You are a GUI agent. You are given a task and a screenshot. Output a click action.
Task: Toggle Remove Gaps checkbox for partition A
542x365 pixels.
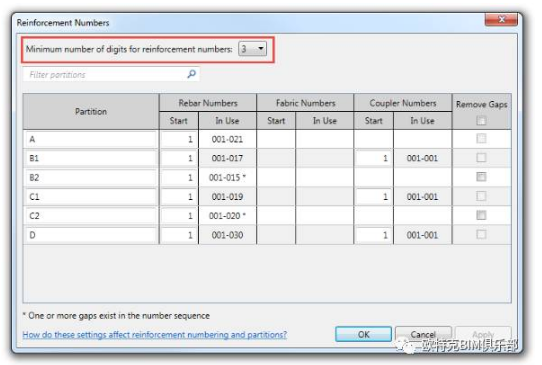[481, 139]
